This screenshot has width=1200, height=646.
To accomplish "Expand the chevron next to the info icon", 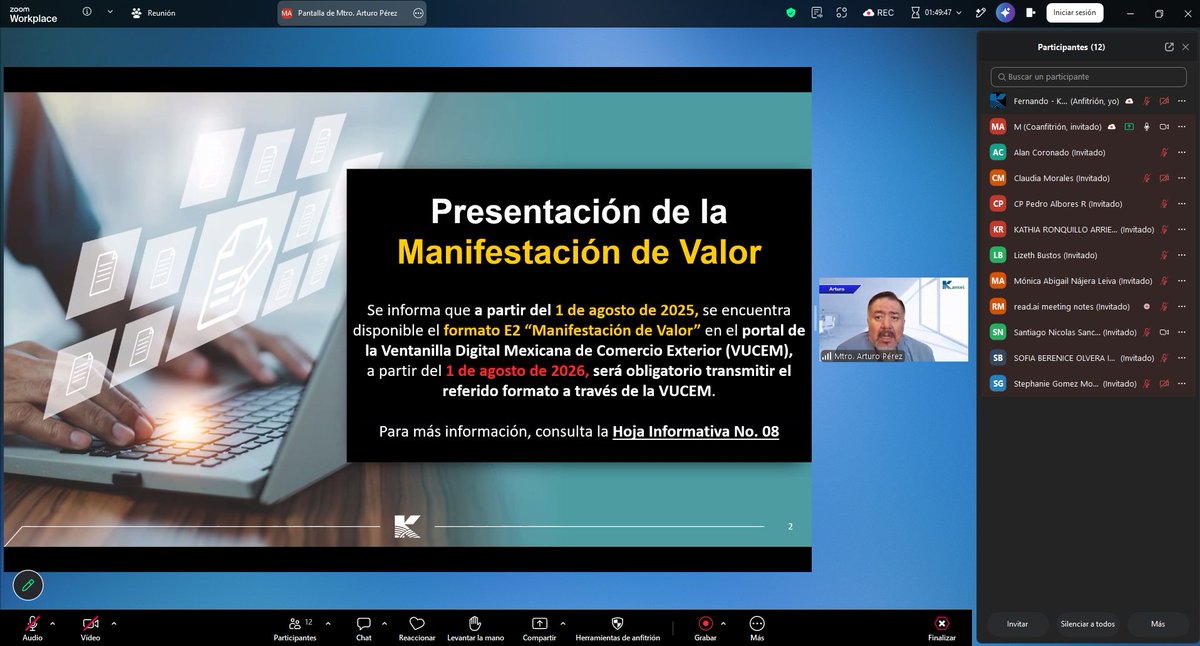I will [110, 13].
